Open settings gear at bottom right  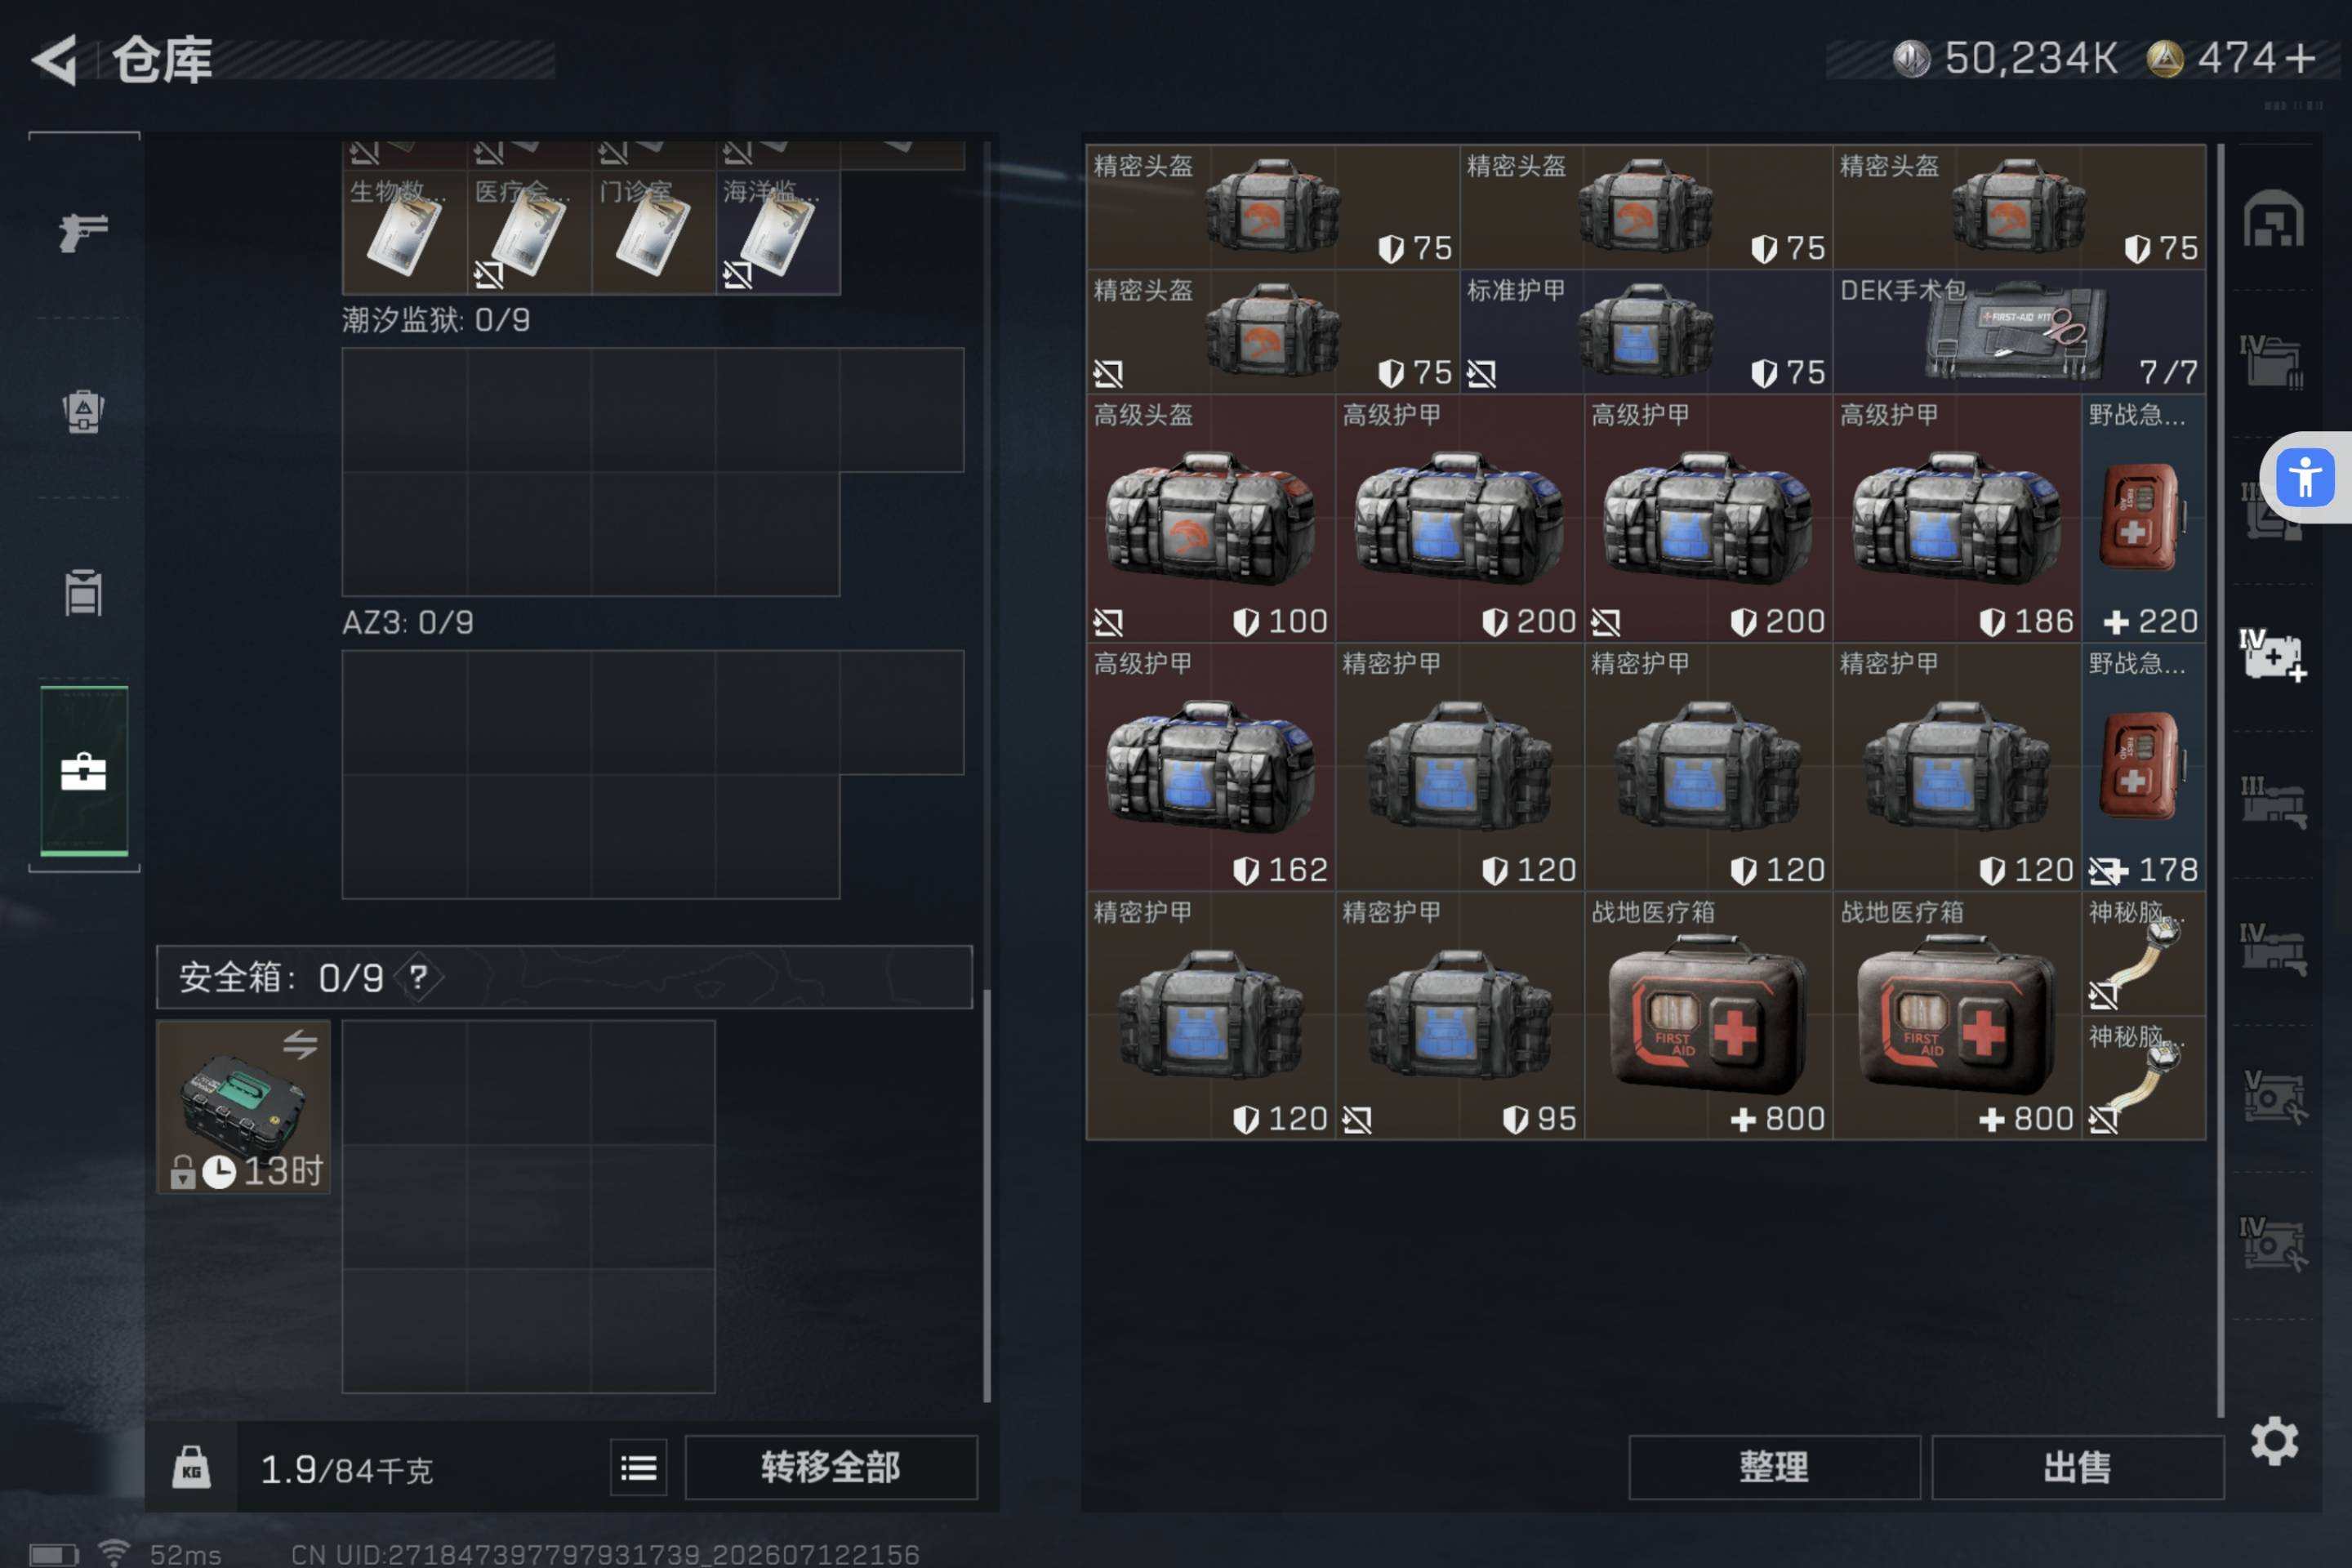(2274, 1440)
